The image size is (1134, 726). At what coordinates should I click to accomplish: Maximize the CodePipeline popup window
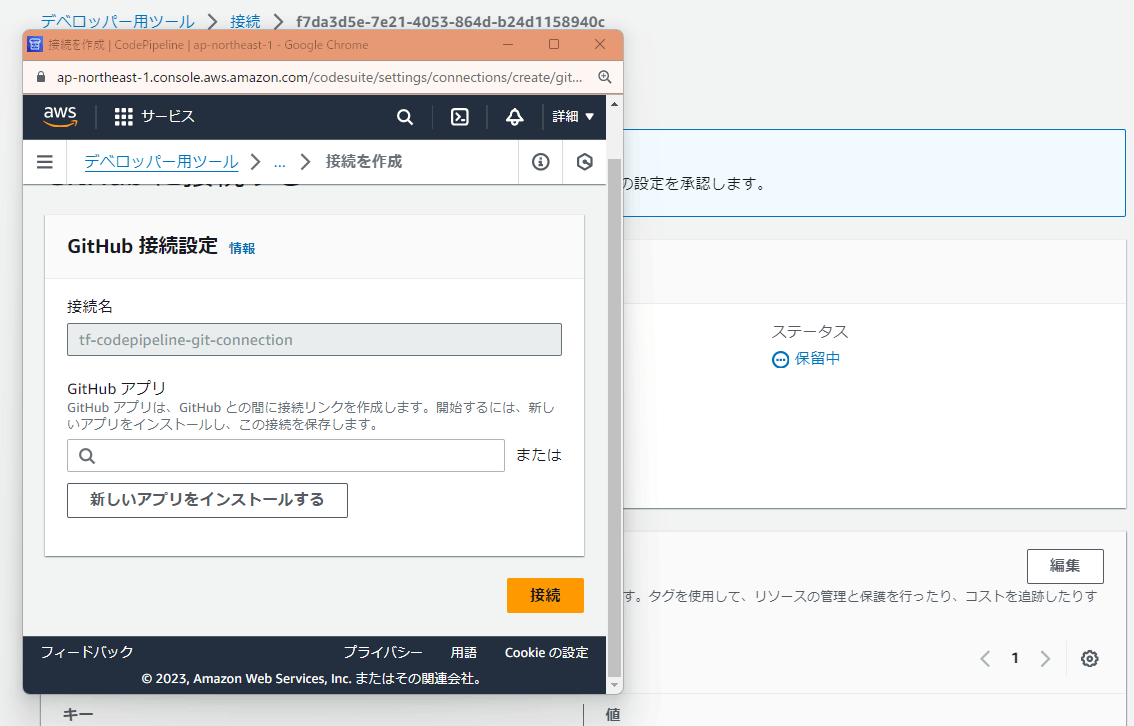point(554,45)
